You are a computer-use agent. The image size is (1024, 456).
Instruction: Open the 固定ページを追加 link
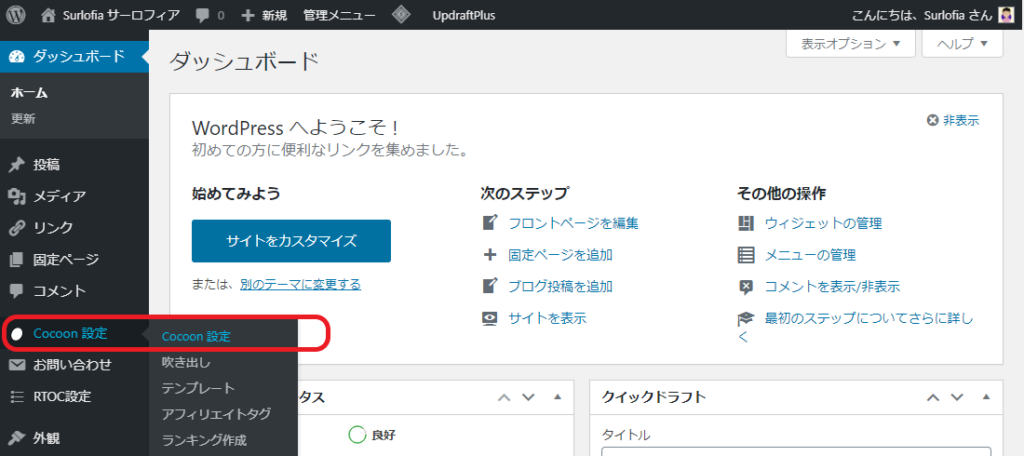coord(560,255)
